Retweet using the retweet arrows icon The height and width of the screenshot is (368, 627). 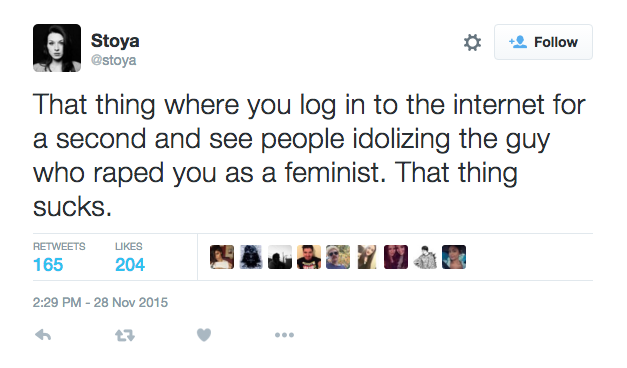tap(125, 335)
